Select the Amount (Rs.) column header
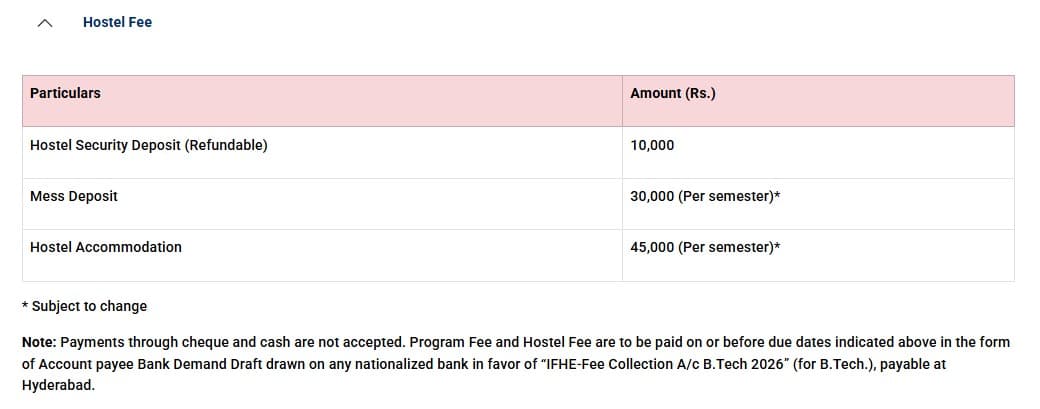This screenshot has height=409, width=1040. click(672, 93)
